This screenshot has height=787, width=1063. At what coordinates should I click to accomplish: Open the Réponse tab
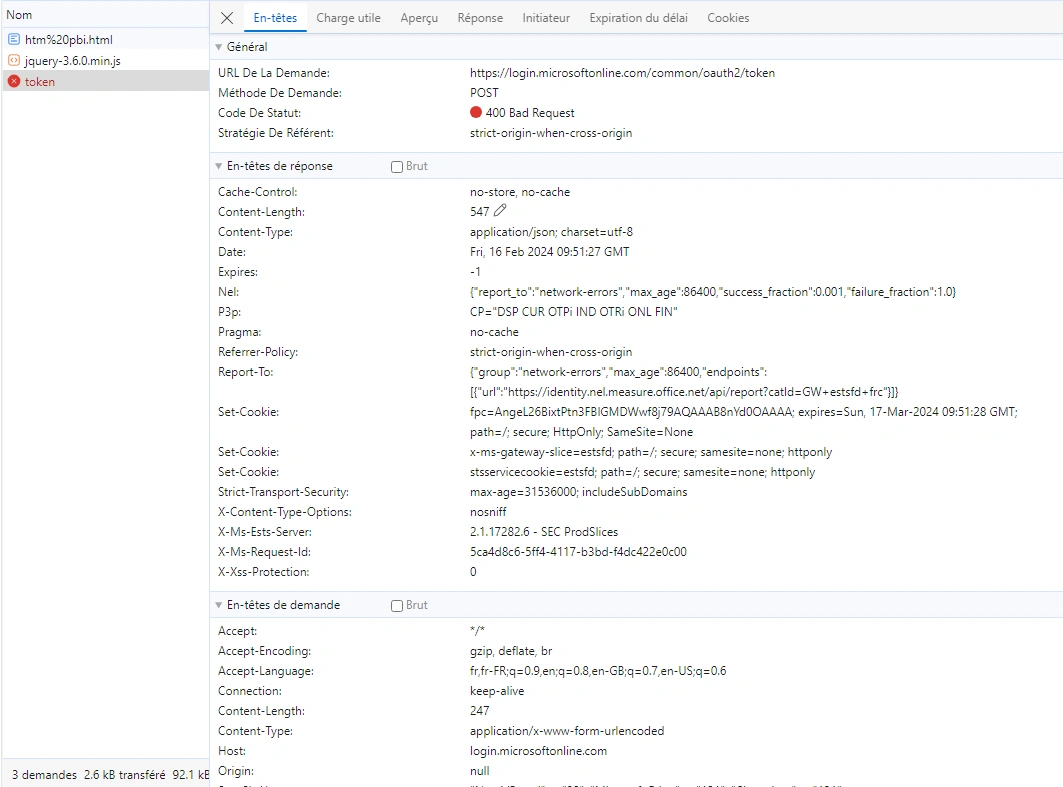tap(480, 18)
